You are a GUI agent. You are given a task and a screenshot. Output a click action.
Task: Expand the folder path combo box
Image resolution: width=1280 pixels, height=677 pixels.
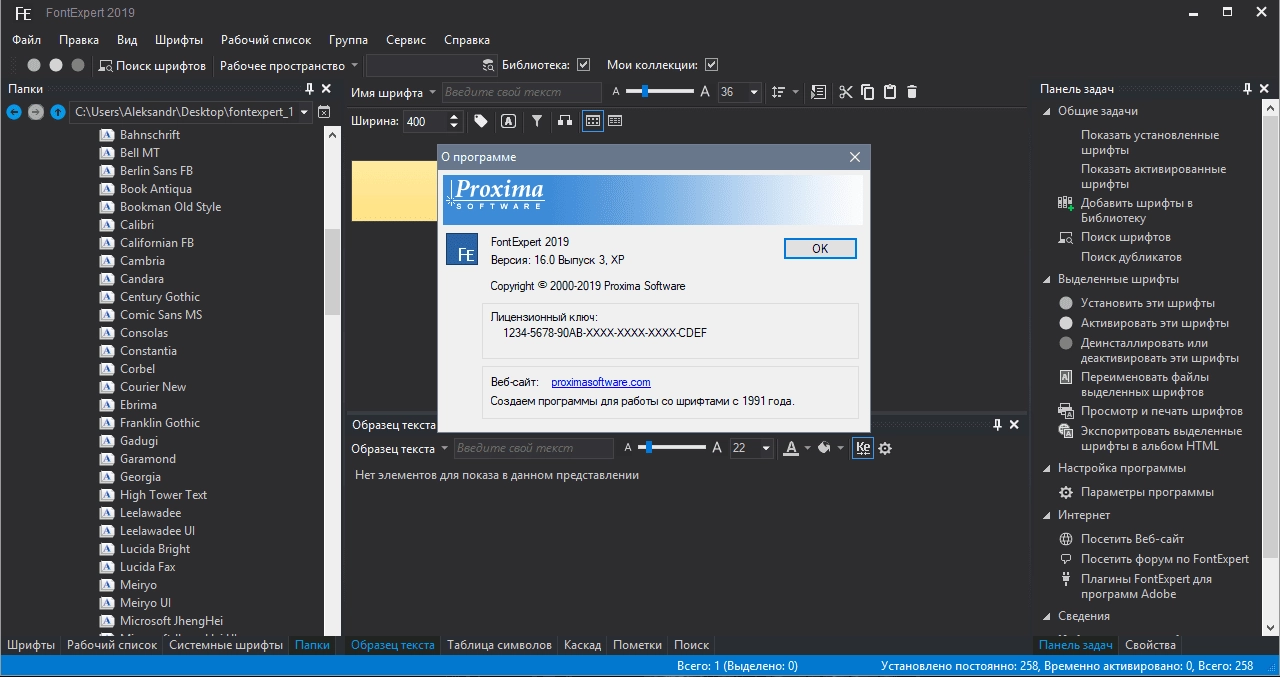pyautogui.click(x=304, y=112)
